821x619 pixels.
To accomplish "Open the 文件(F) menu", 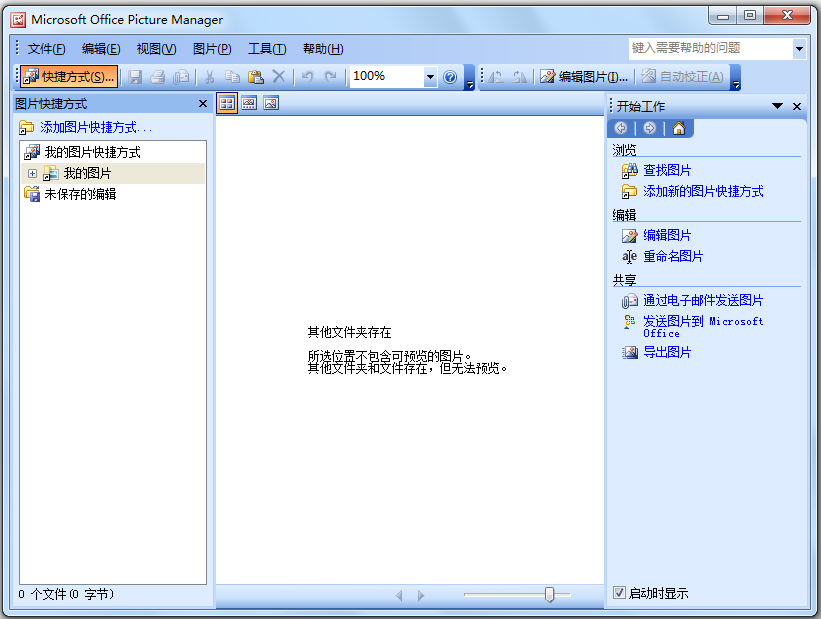I will click(x=46, y=49).
